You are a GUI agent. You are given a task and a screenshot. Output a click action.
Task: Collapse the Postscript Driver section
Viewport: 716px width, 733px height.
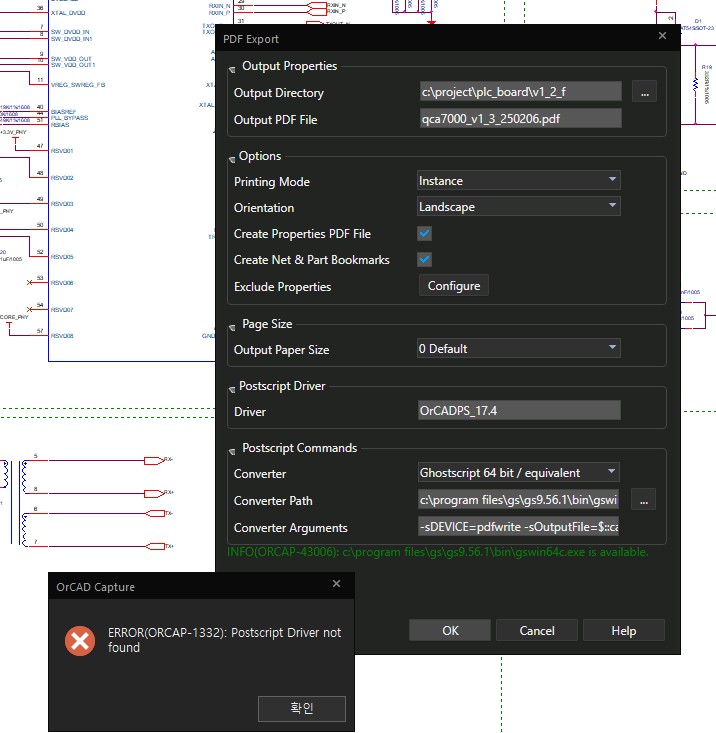(232, 390)
